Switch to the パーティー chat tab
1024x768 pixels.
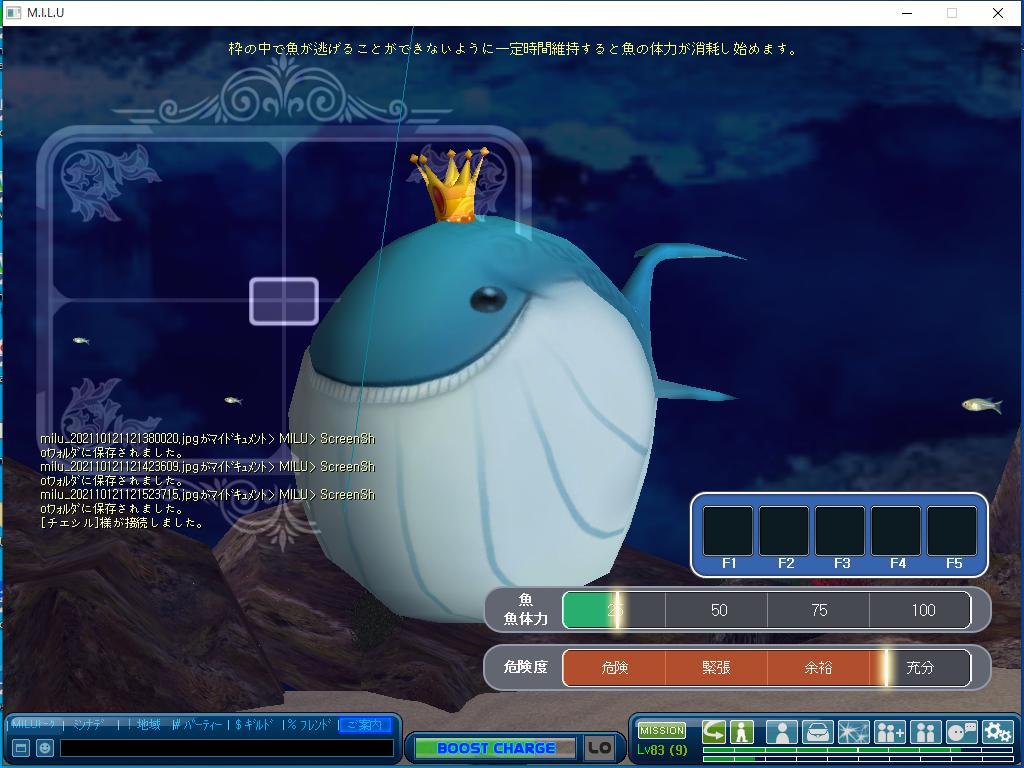(199, 725)
